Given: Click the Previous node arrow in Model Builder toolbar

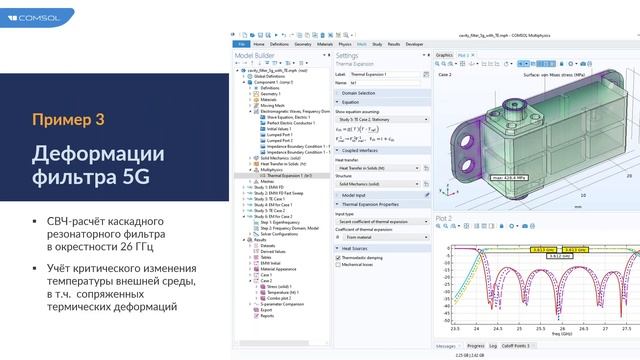Looking at the screenshot, I should click(238, 63).
